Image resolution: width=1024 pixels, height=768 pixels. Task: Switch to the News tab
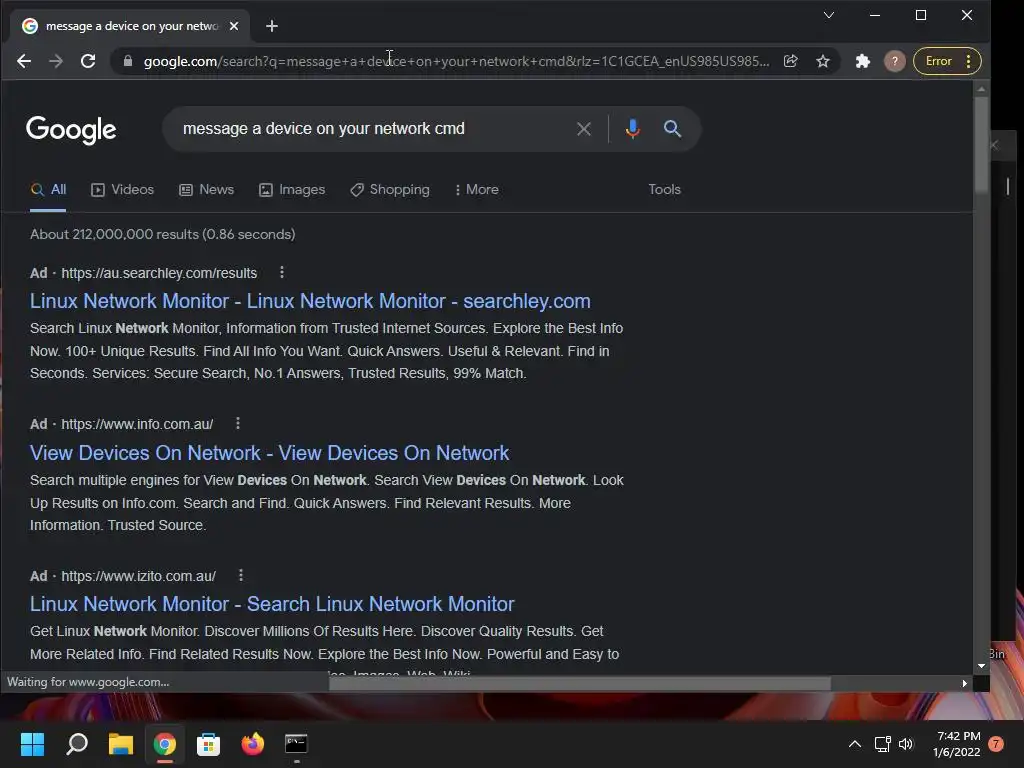point(206,190)
